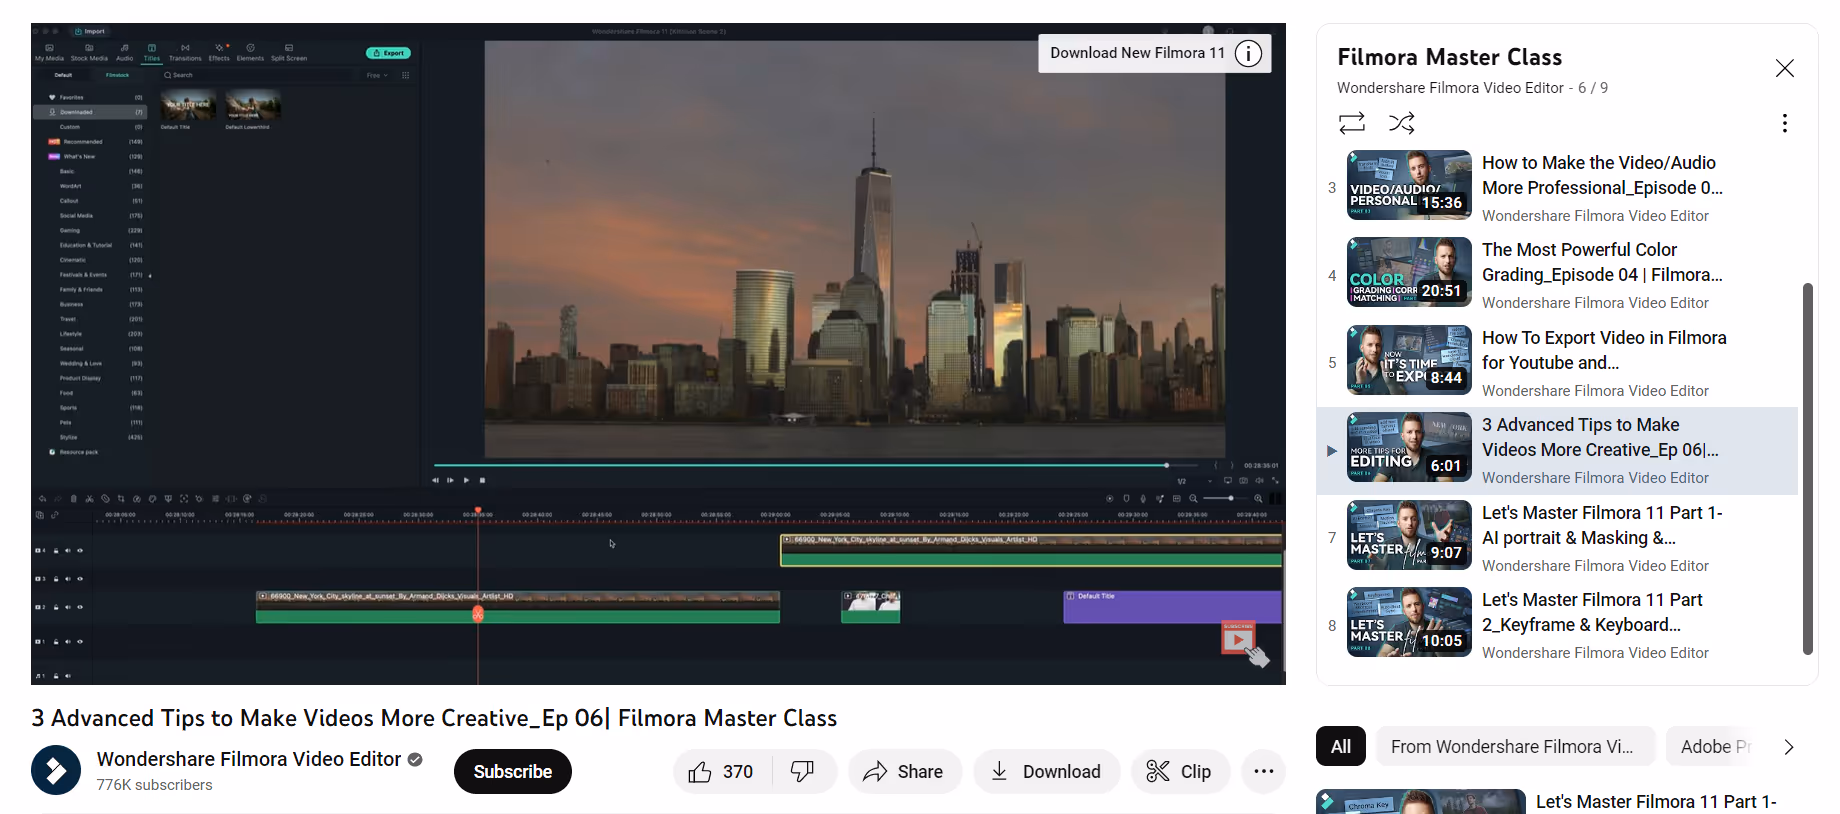Subscribe to Wondershare Filmora Video Editor

point(512,771)
